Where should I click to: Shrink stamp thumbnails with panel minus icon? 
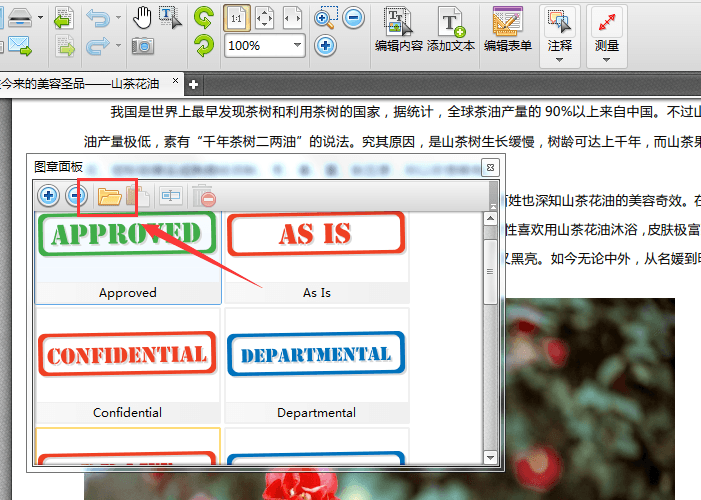click(76, 195)
